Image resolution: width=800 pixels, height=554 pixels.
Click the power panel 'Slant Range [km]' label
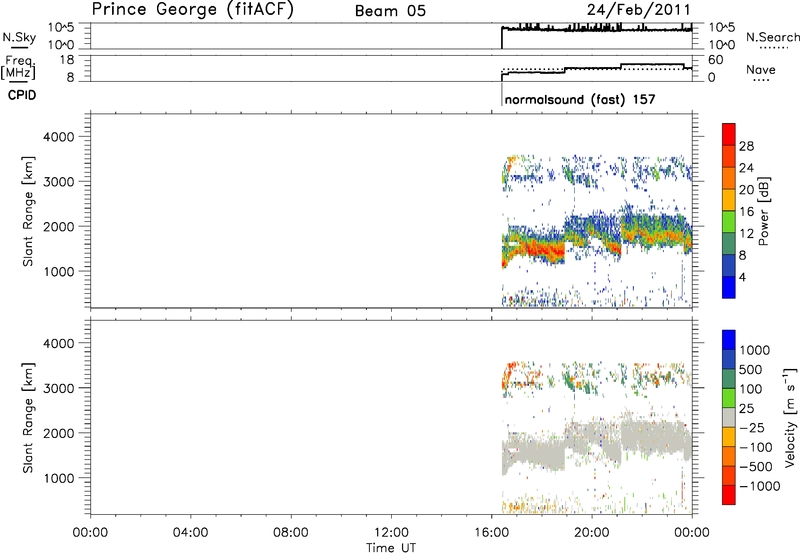pyautogui.click(x=28, y=211)
